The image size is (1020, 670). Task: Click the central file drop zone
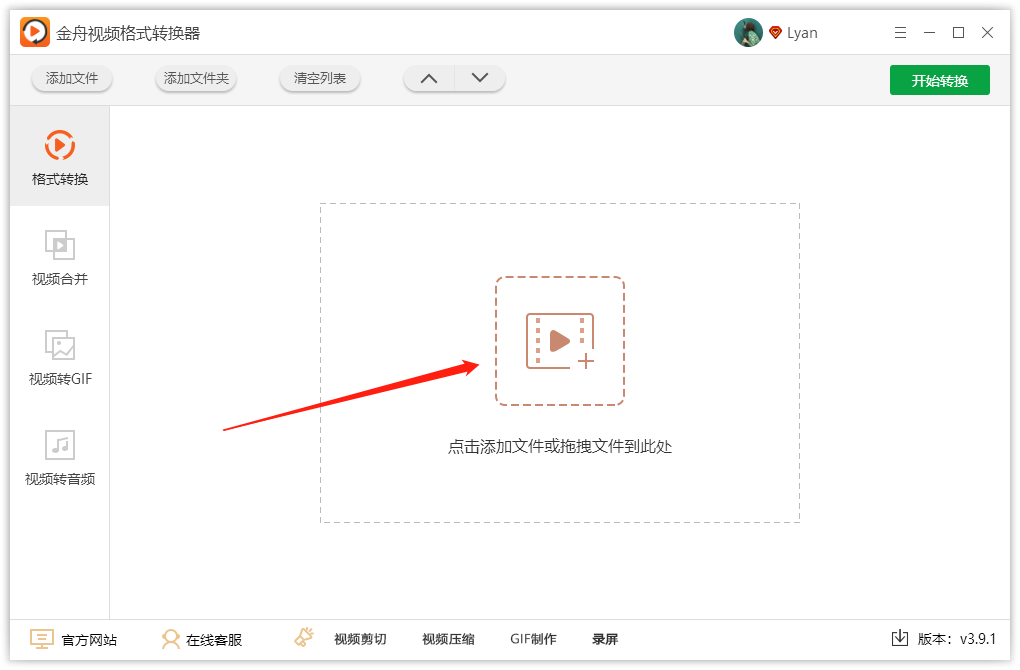tap(560, 340)
